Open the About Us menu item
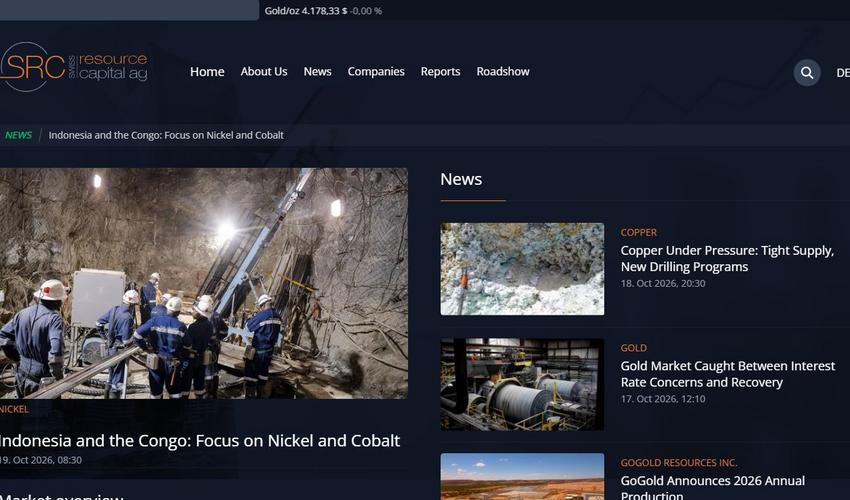 coord(264,72)
